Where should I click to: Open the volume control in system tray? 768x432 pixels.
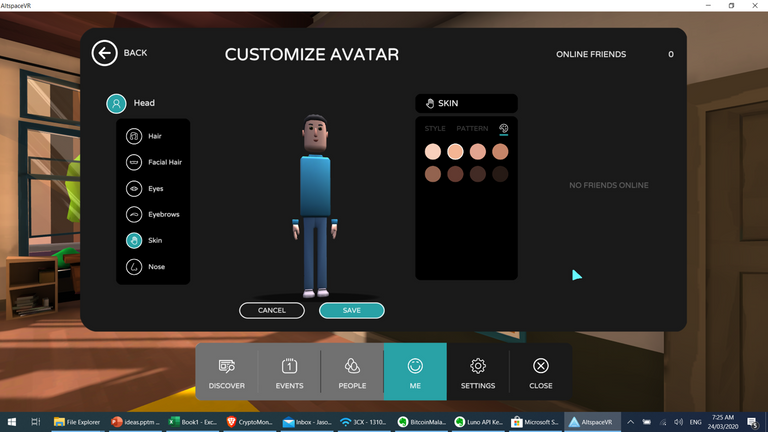pyautogui.click(x=678, y=422)
